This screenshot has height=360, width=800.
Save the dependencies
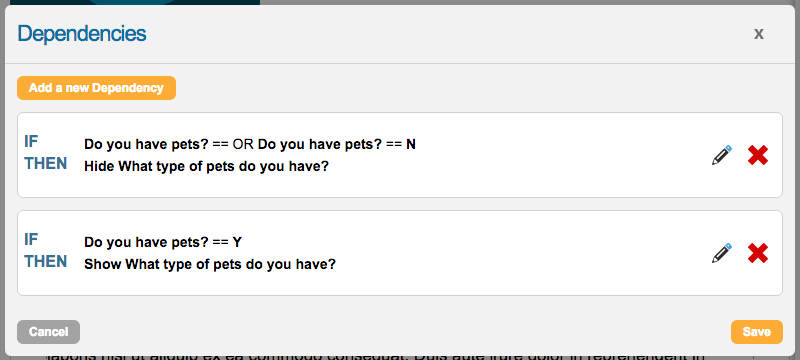(x=757, y=332)
